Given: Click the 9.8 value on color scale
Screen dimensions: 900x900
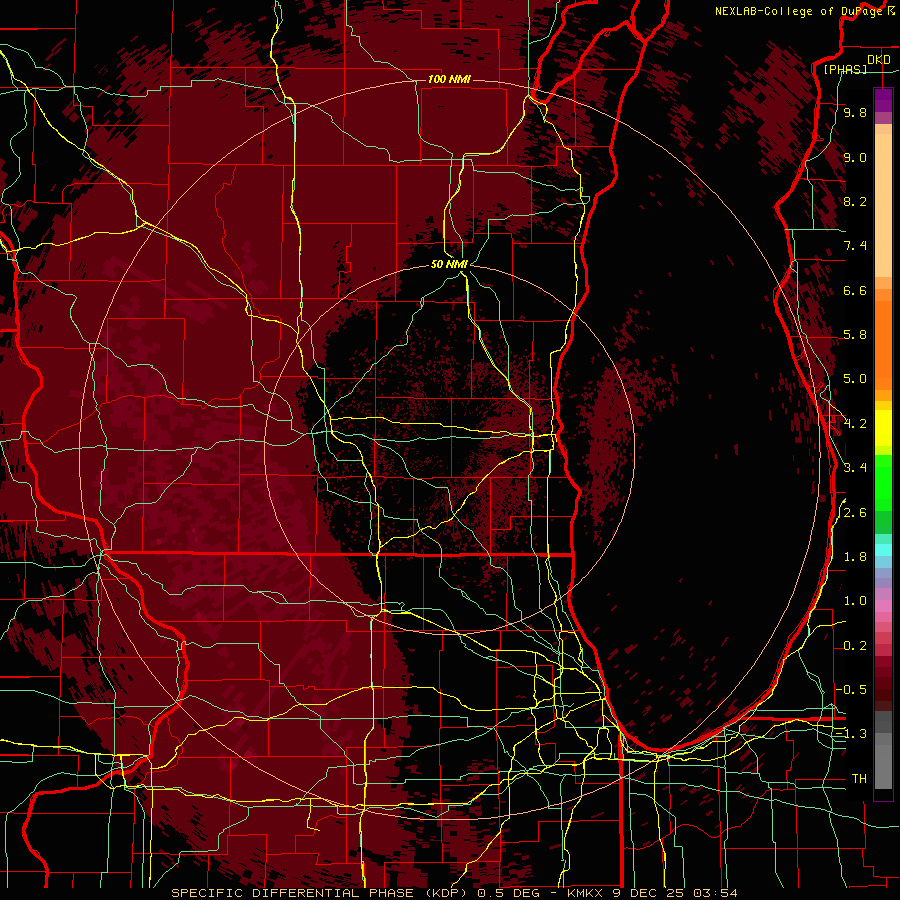Looking at the screenshot, I should click(855, 113).
